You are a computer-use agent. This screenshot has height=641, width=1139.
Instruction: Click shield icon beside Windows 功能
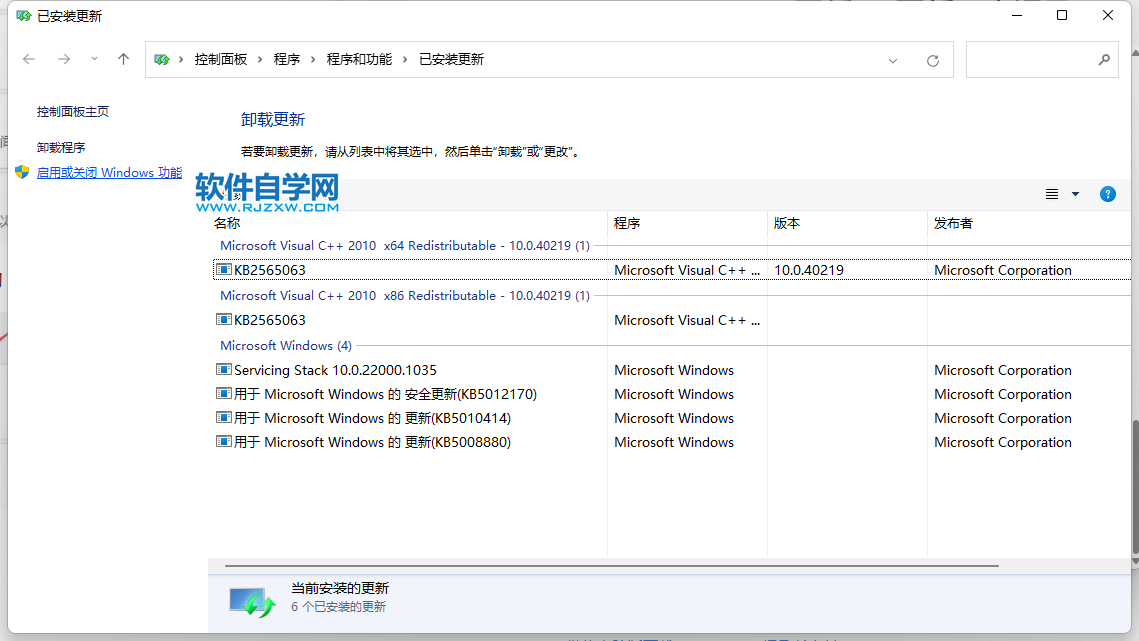pos(22,172)
